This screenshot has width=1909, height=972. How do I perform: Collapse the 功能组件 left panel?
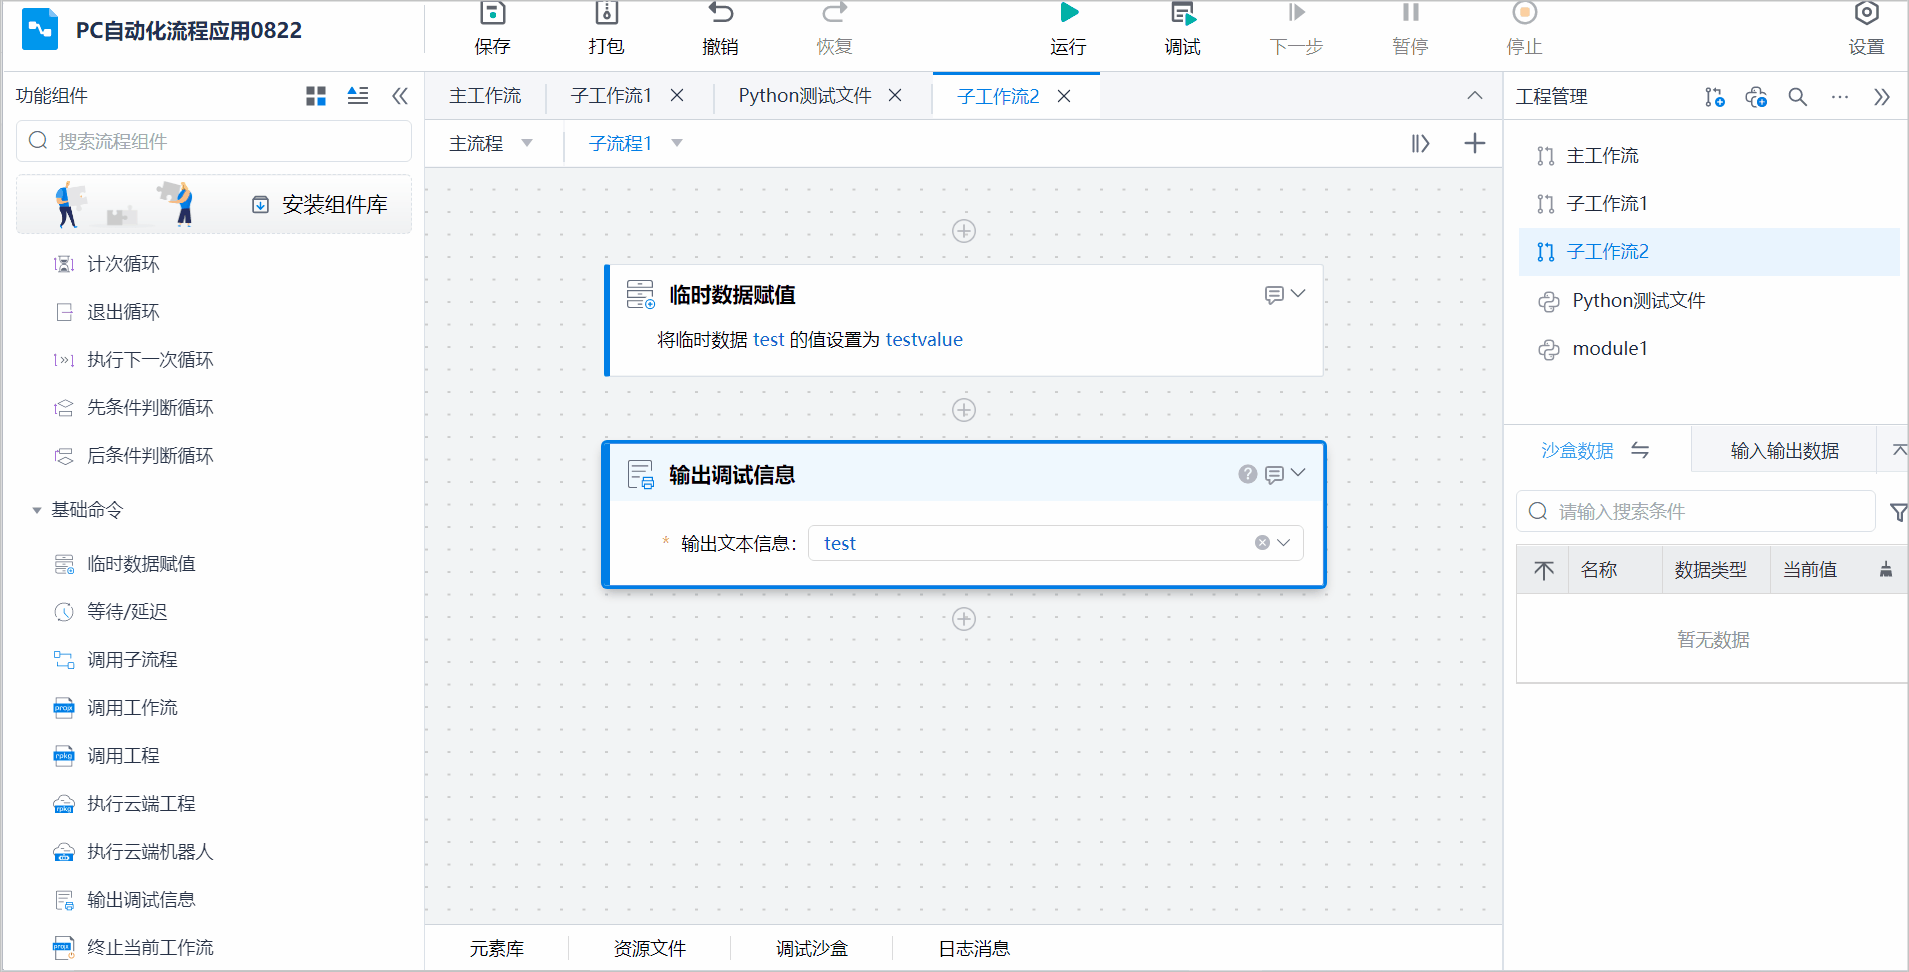(400, 96)
